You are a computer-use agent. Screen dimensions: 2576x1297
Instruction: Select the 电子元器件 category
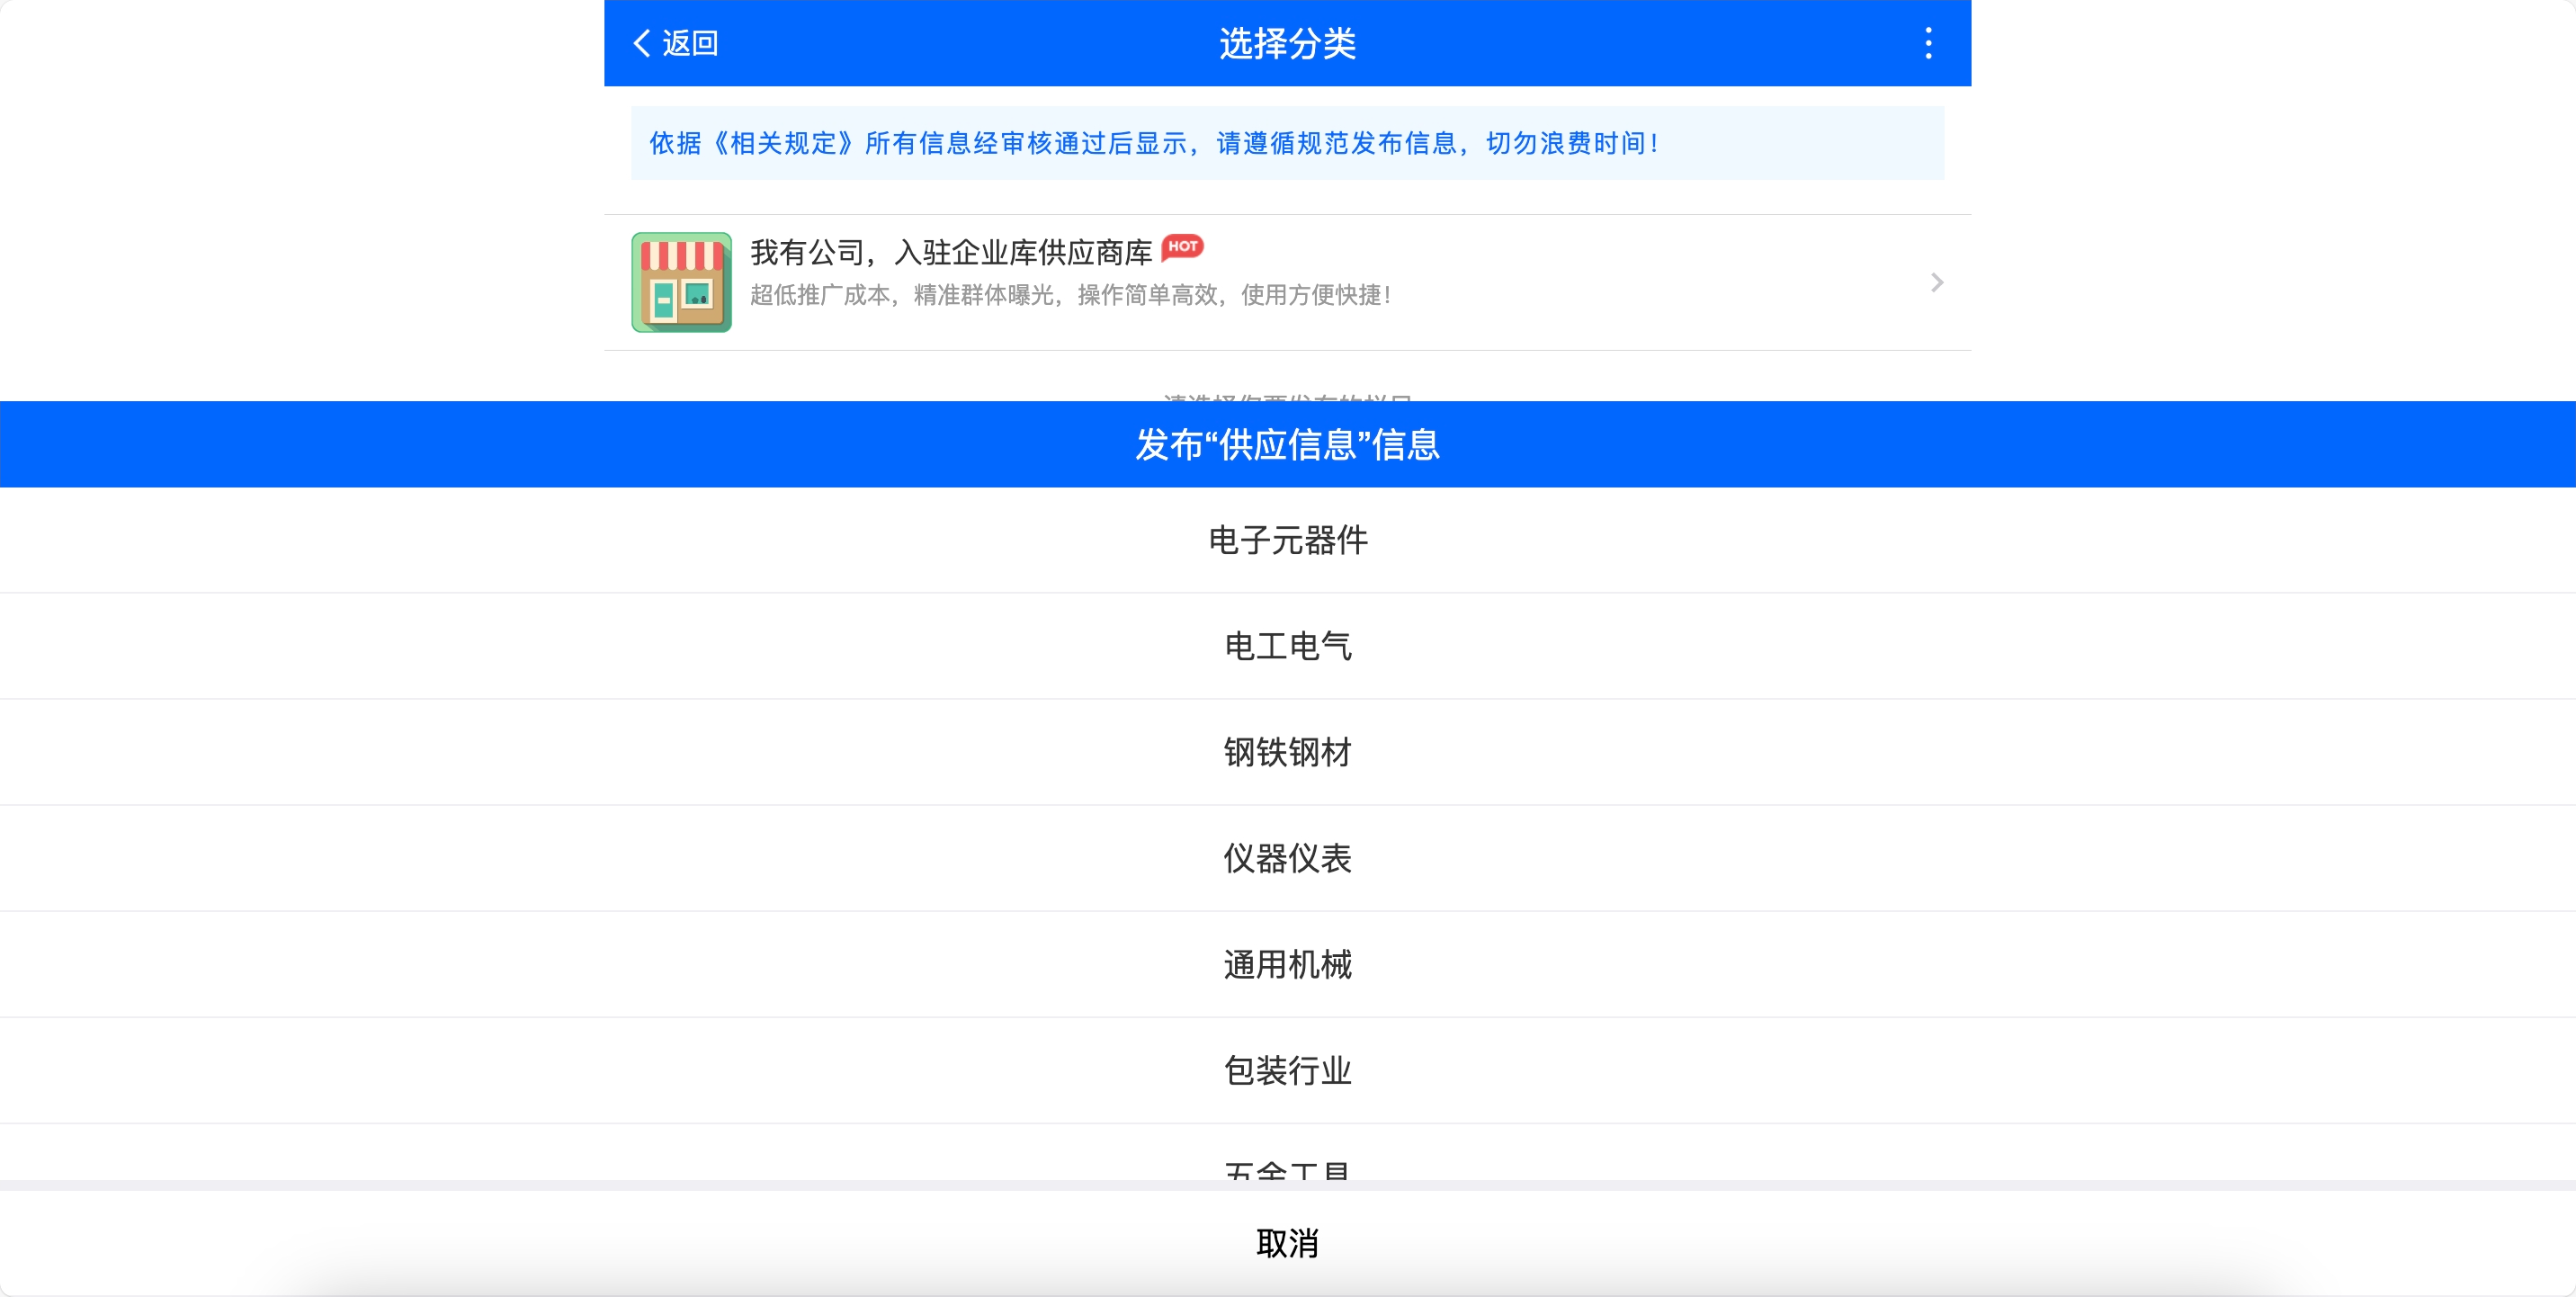1288,540
